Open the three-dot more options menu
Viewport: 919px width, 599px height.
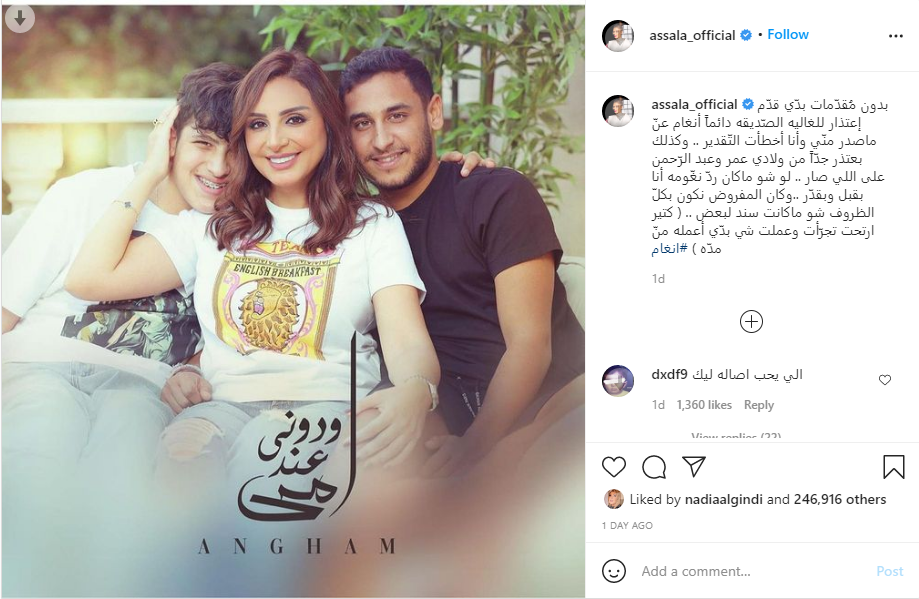tap(896, 36)
